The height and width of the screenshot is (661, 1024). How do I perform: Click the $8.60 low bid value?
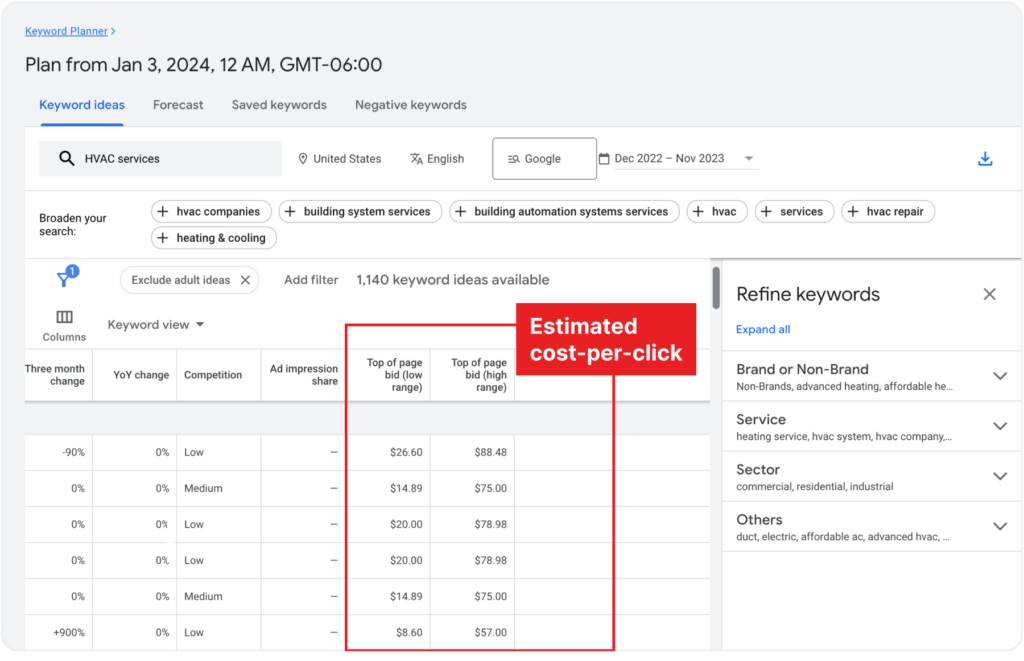tap(409, 632)
